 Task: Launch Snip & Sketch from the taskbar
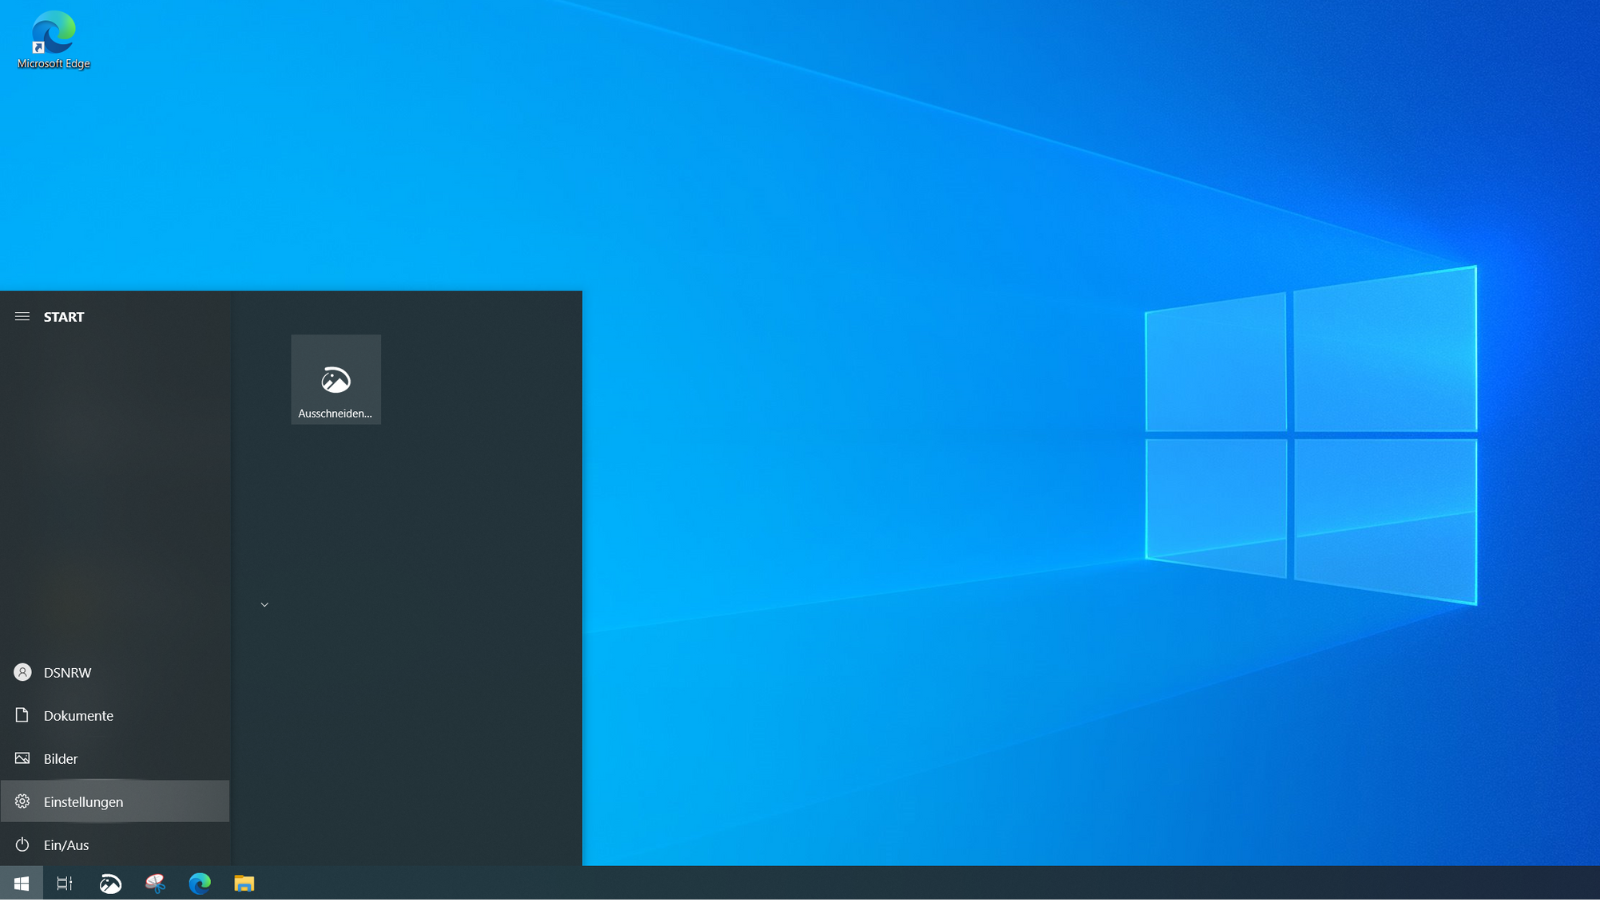(x=110, y=883)
